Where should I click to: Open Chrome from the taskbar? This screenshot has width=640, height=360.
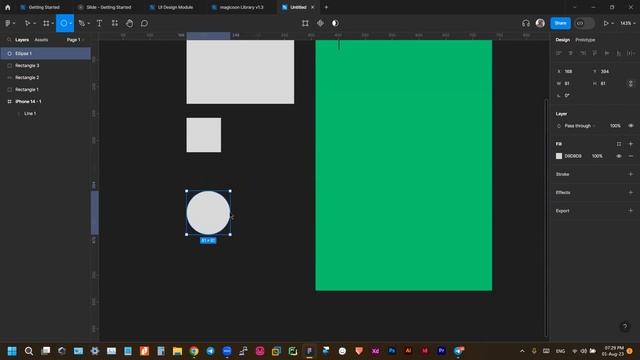tap(194, 351)
